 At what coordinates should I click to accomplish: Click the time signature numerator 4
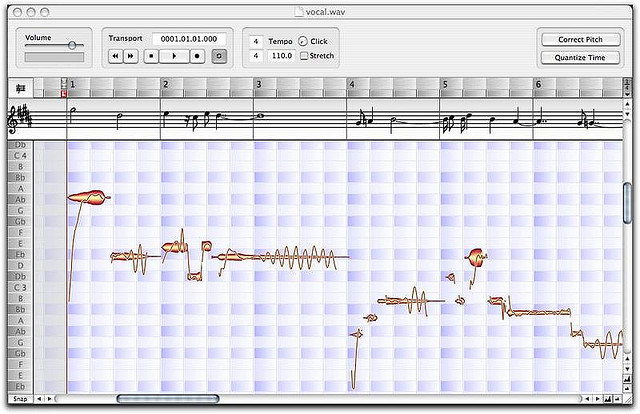(256, 41)
